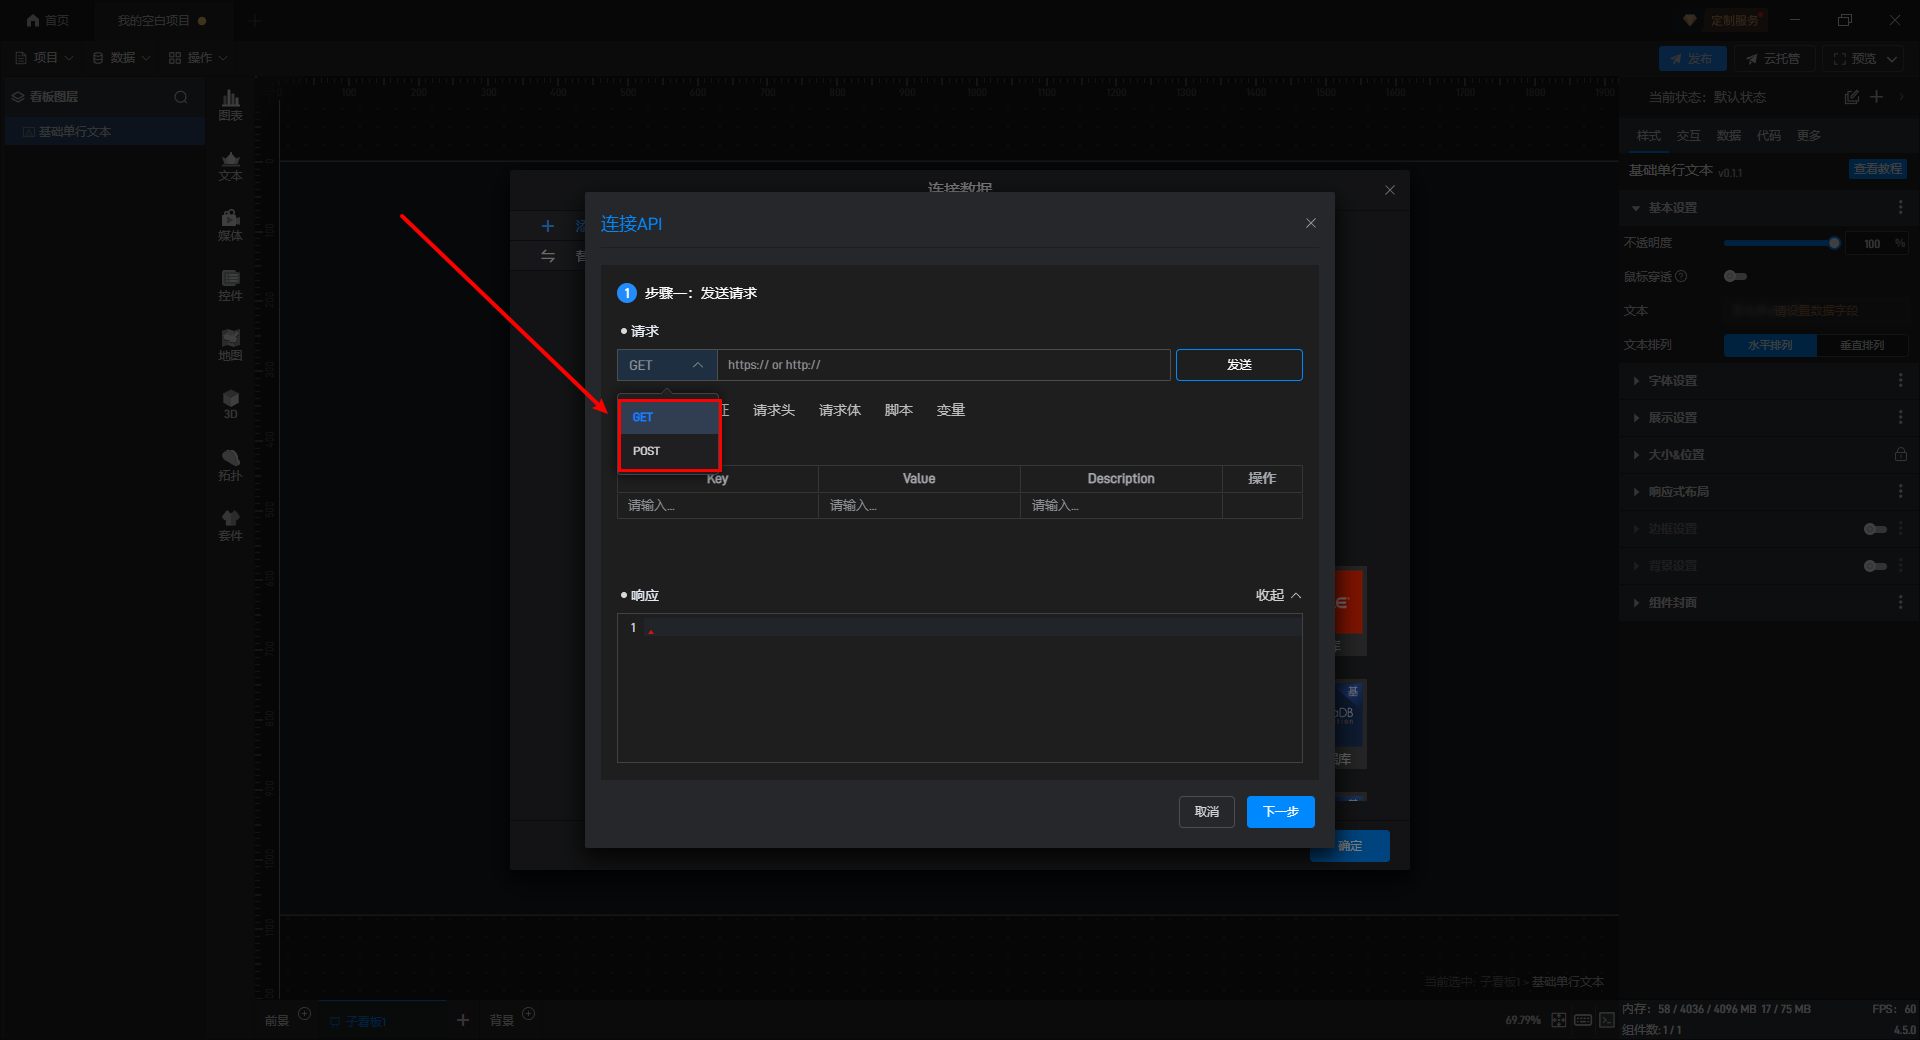Switch to the 变量 tab
The width and height of the screenshot is (1920, 1040).
pos(951,410)
